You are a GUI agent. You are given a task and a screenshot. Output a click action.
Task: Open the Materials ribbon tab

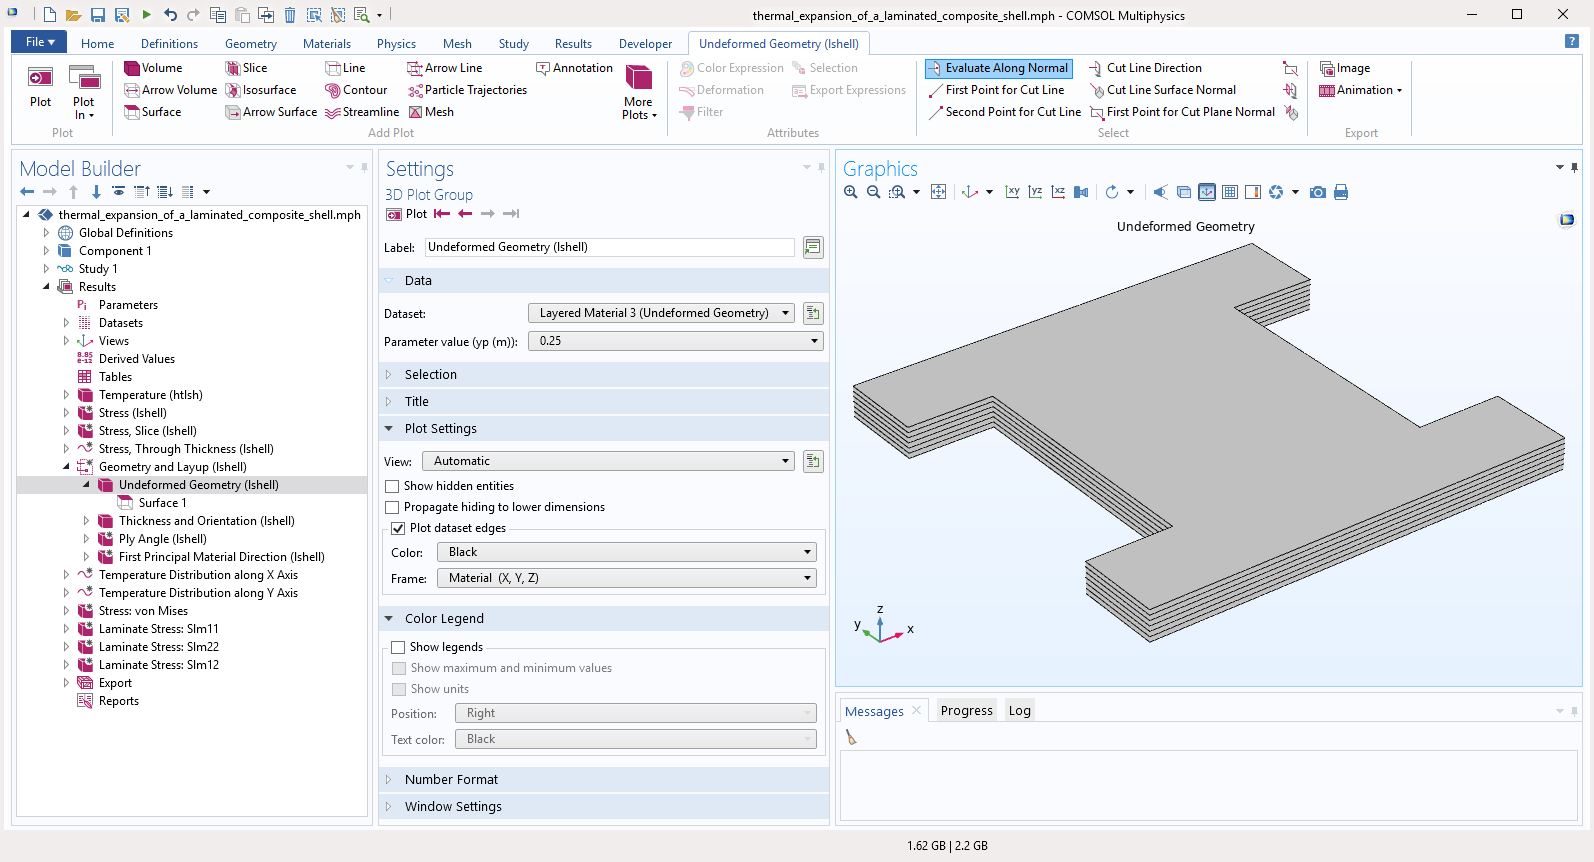click(327, 44)
